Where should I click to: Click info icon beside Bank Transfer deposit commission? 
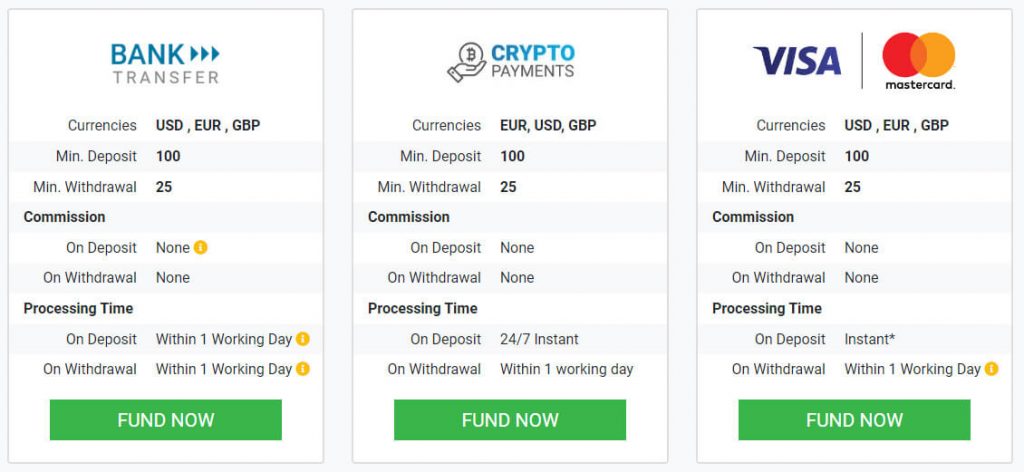tap(201, 247)
